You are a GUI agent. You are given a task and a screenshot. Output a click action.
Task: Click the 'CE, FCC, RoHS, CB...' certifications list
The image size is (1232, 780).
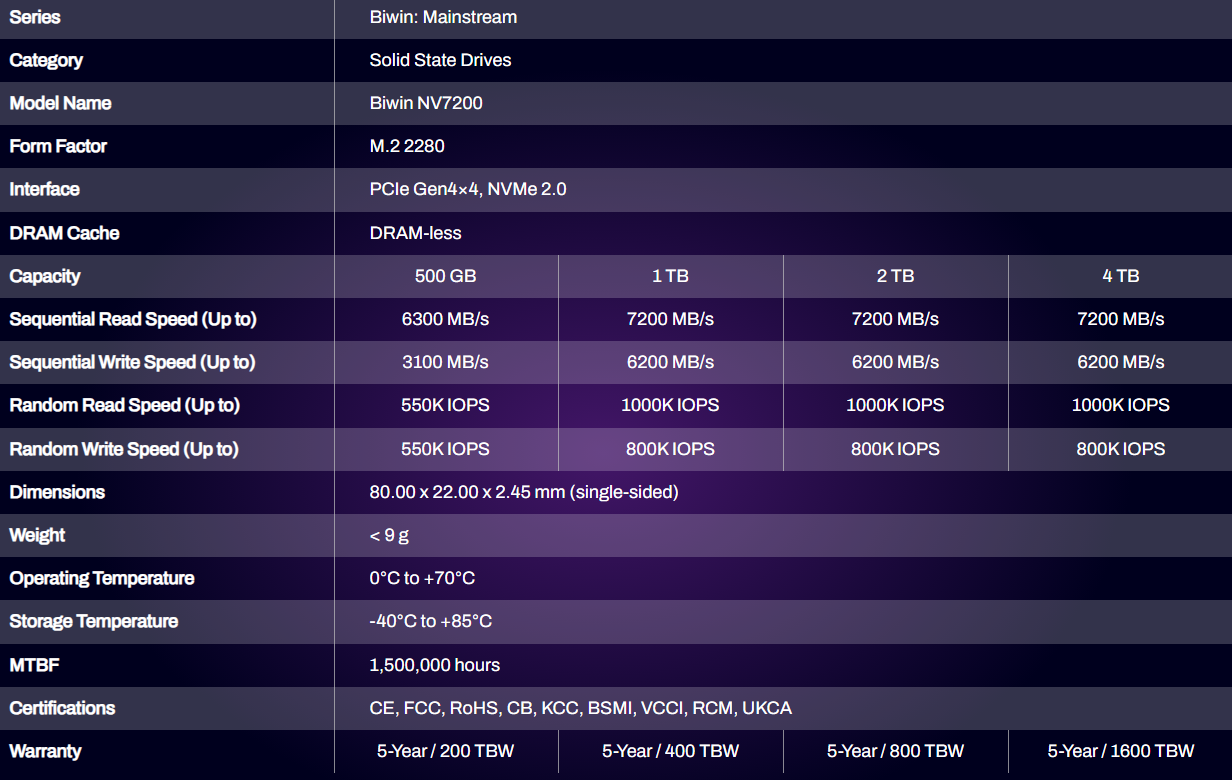pyautogui.click(x=581, y=708)
